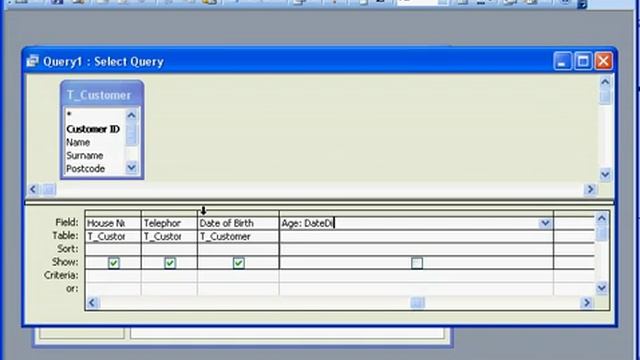This screenshot has height=360, width=640.
Task: Select Customer ID in T_Customer field list
Action: [93, 129]
